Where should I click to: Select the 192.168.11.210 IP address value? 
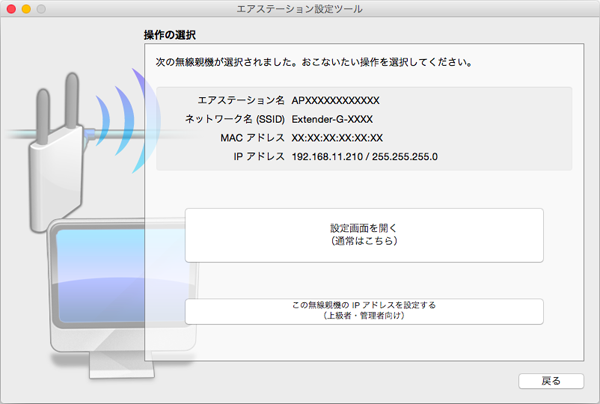click(x=329, y=157)
